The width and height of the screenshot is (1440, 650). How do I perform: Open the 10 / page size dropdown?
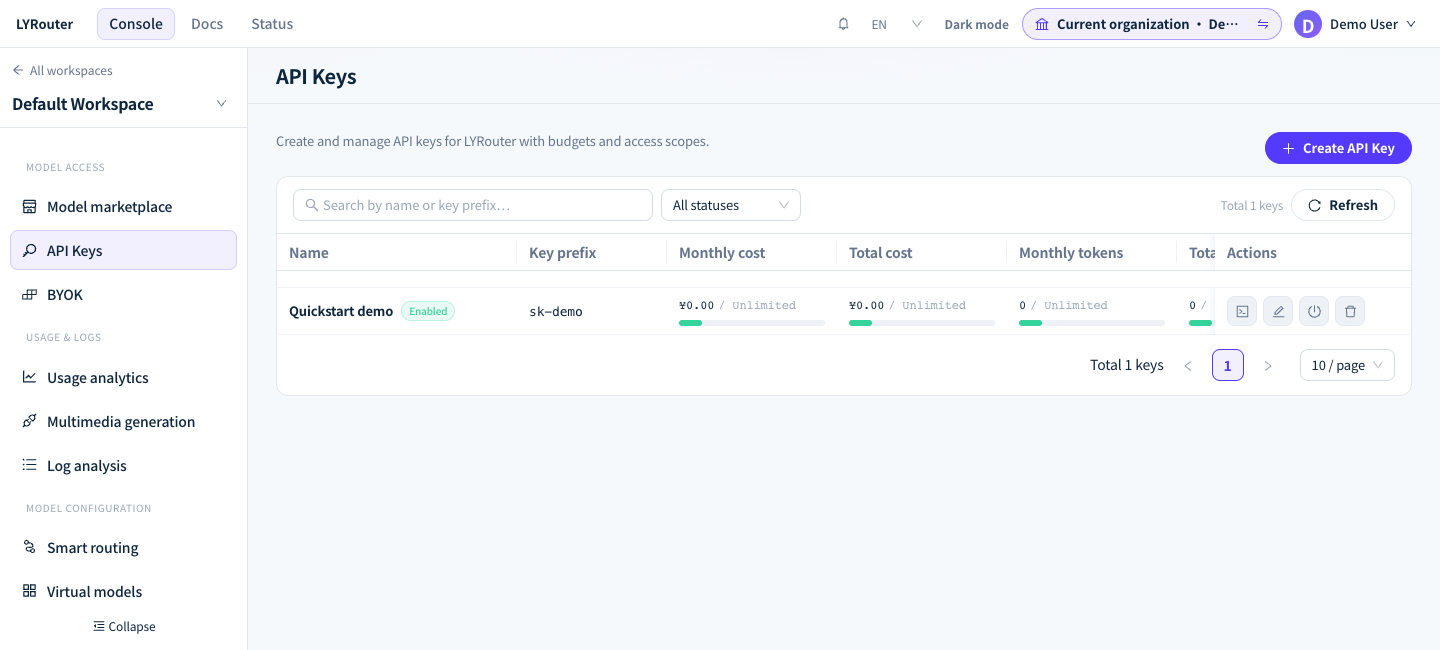click(x=1347, y=365)
